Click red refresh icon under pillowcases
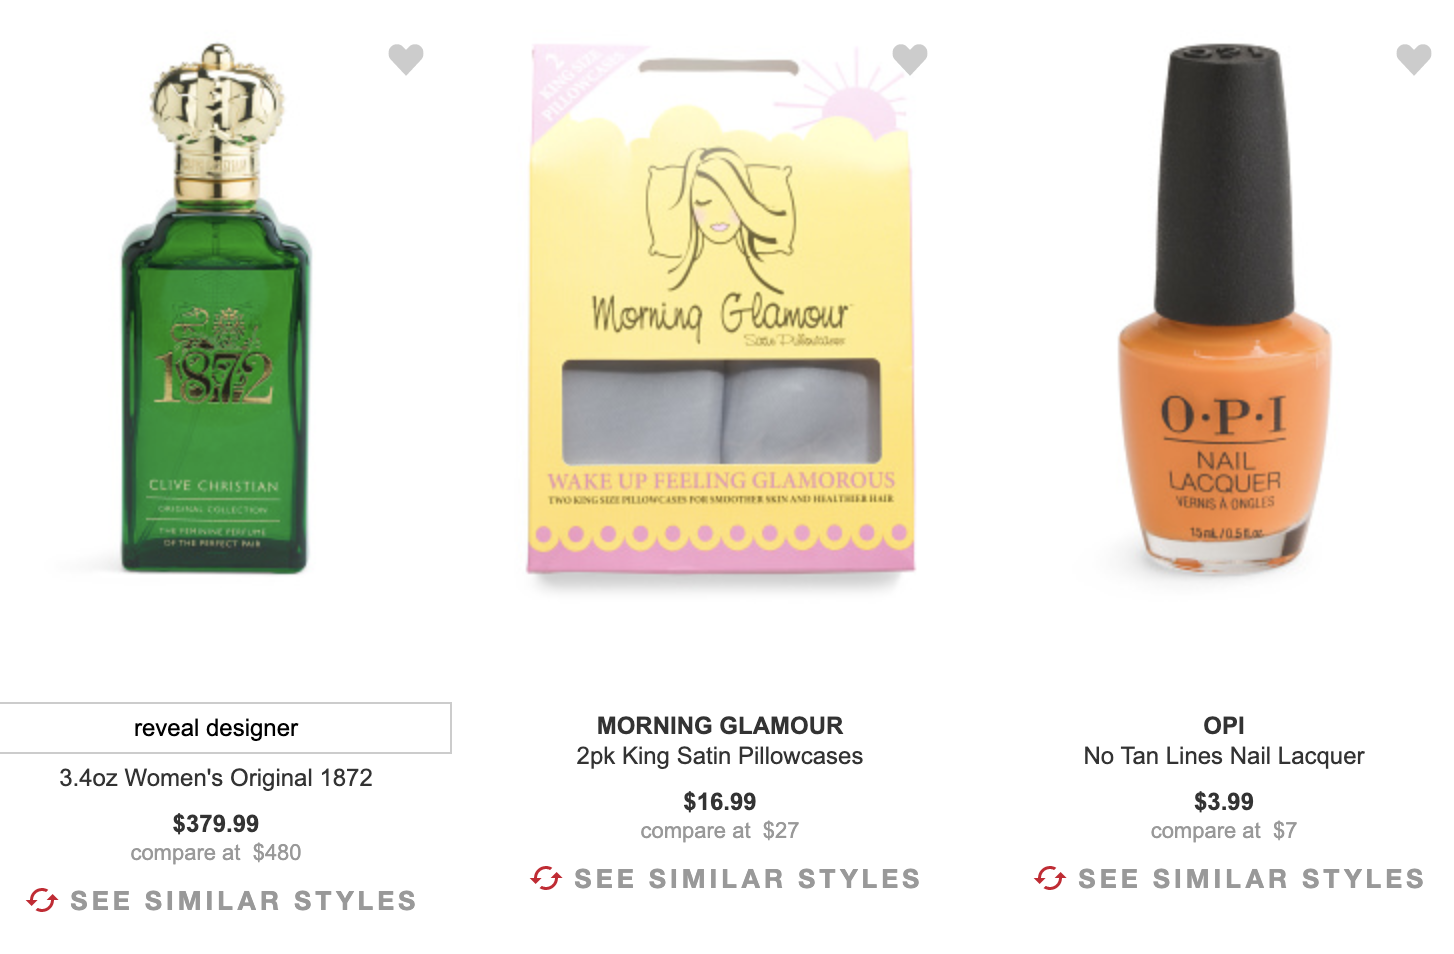Image resolution: width=1454 pixels, height=954 pixels. (546, 878)
